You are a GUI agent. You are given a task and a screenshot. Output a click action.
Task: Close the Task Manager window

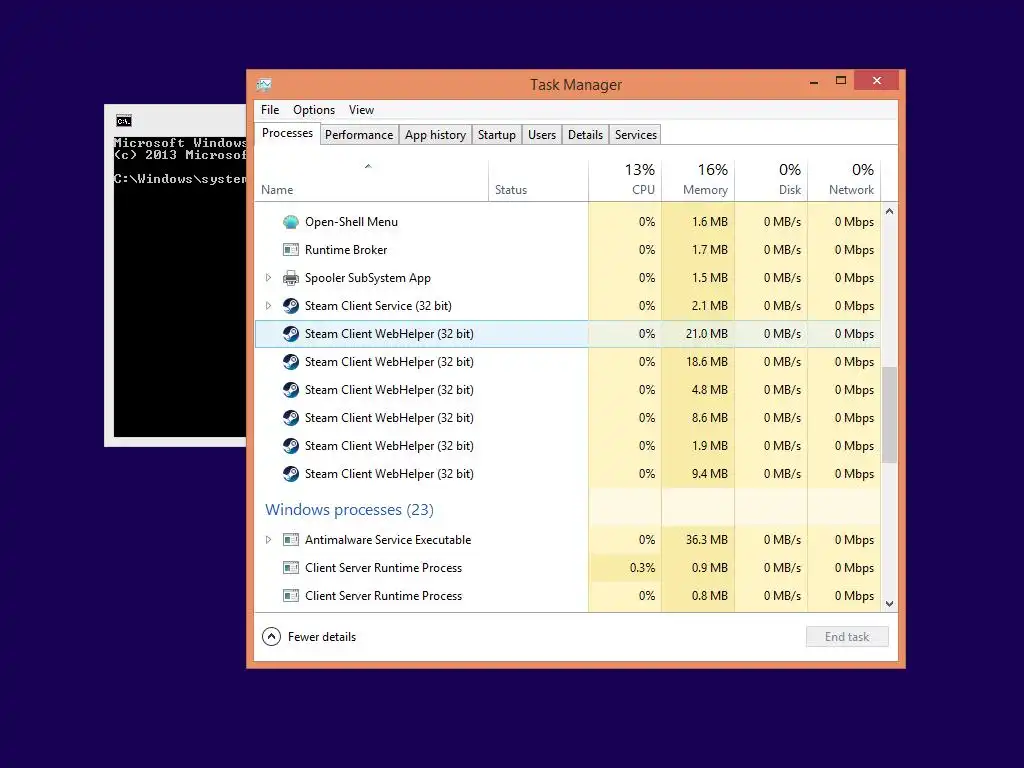(x=876, y=80)
